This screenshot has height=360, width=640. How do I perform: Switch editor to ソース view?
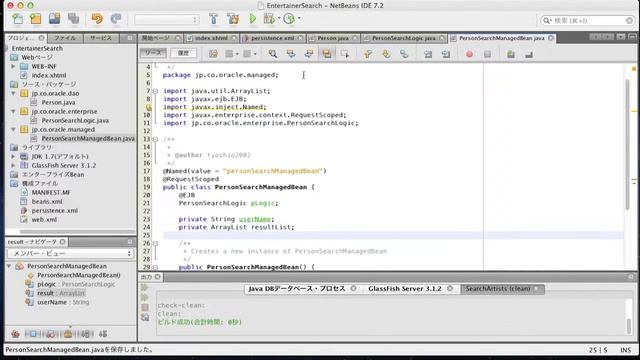point(153,53)
